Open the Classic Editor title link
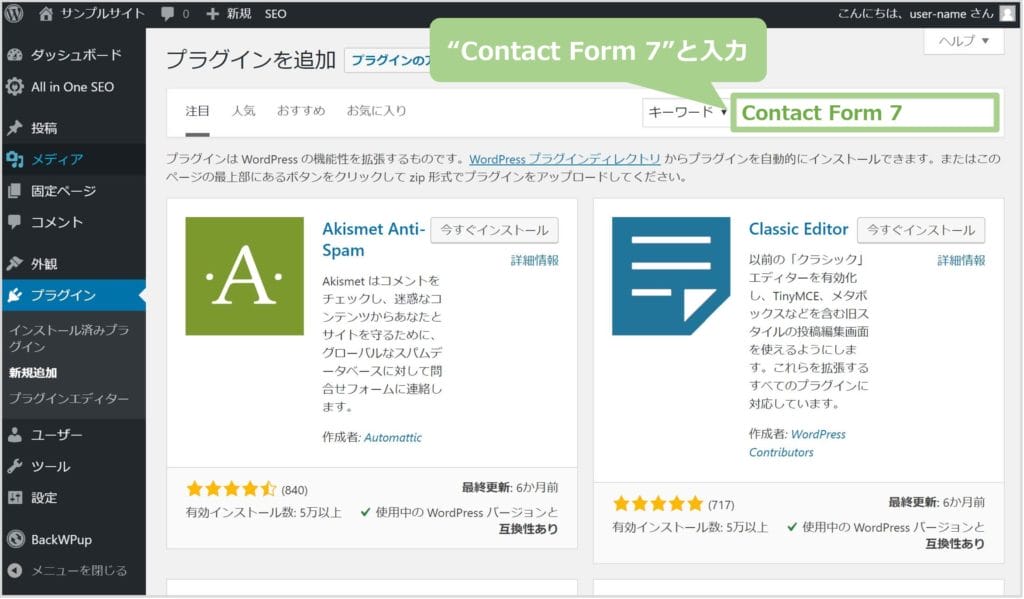 click(x=798, y=229)
